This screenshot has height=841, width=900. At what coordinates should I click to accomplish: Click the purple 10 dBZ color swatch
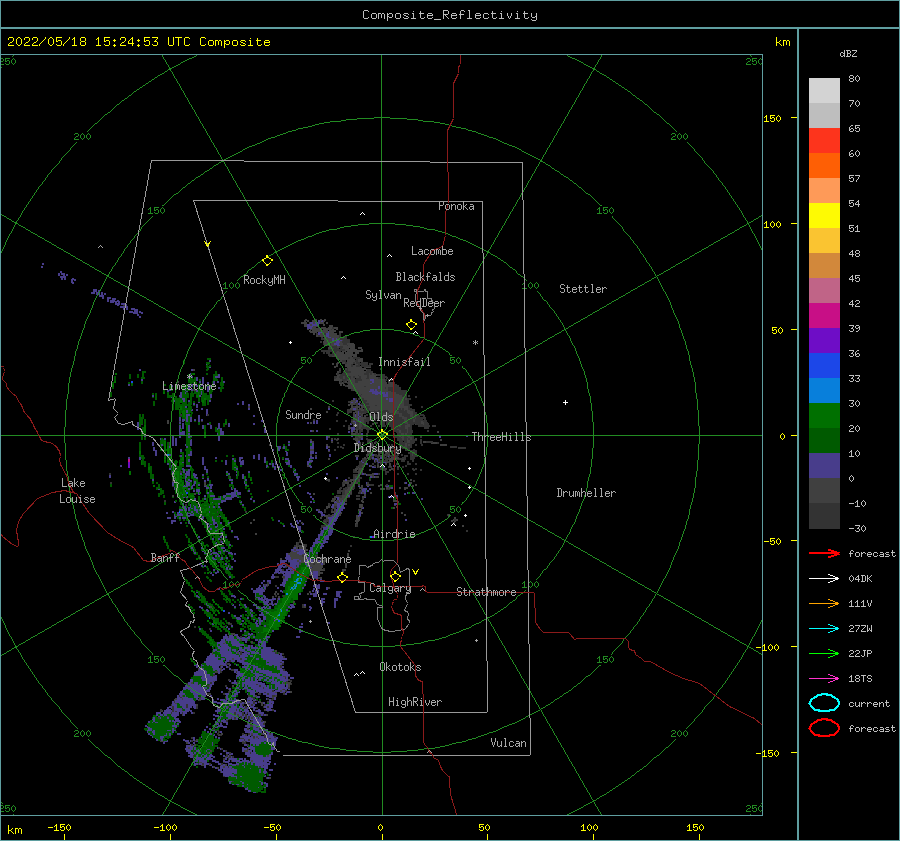824,466
